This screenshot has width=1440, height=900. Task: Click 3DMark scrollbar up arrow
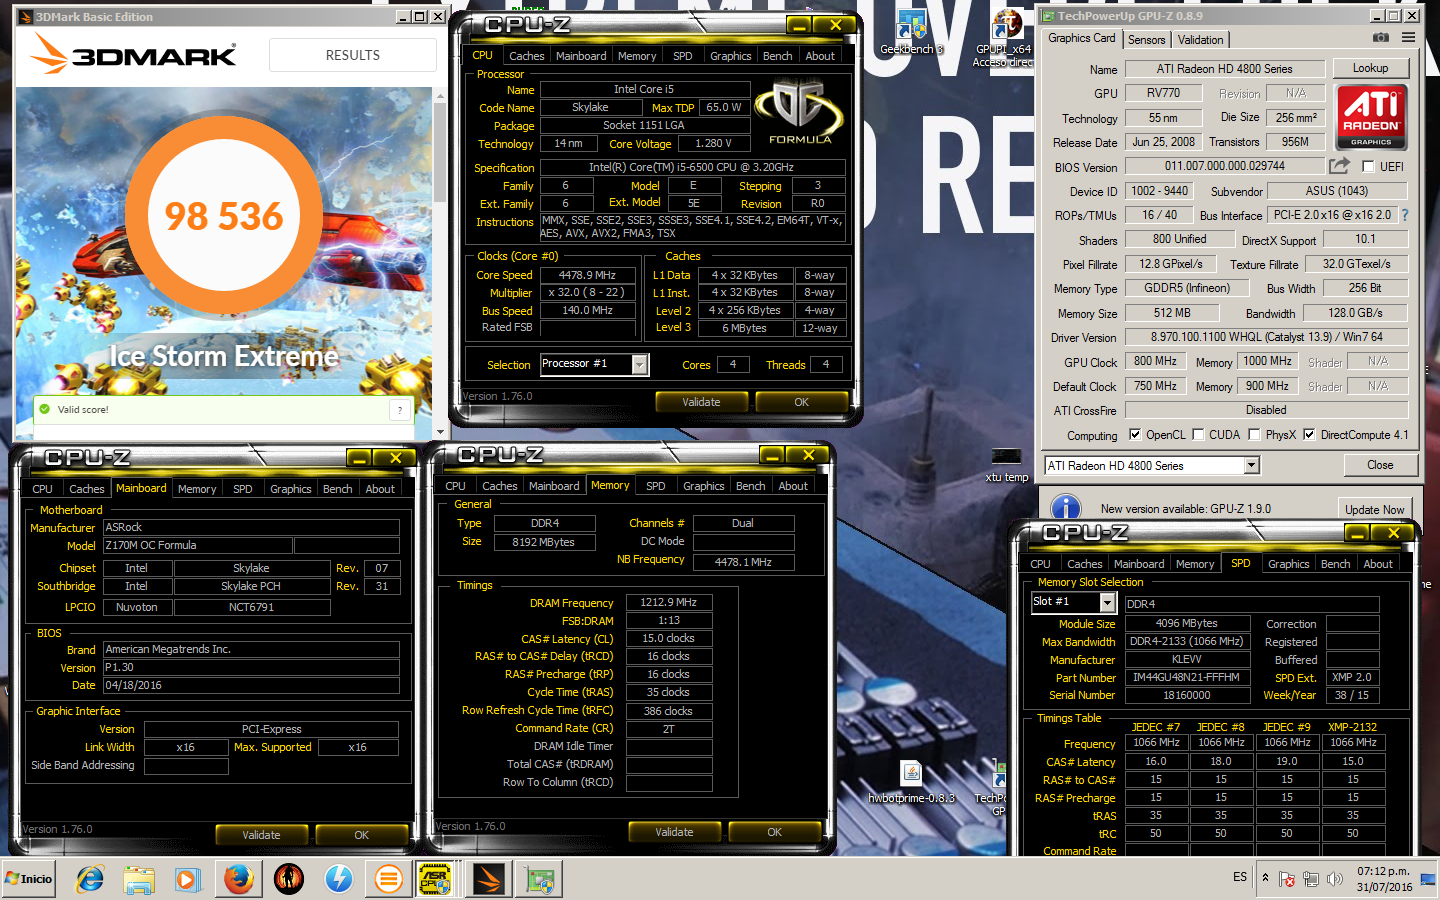coord(439,94)
